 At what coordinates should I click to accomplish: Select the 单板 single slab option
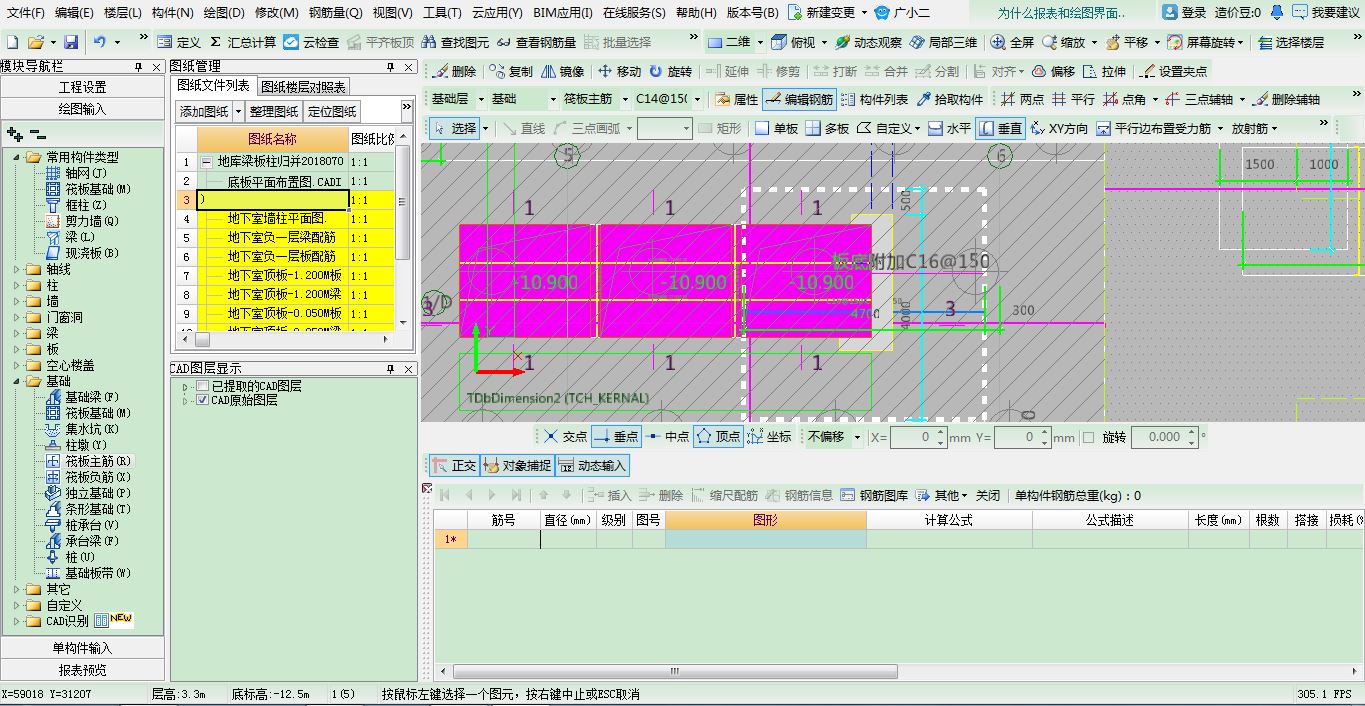click(x=776, y=128)
